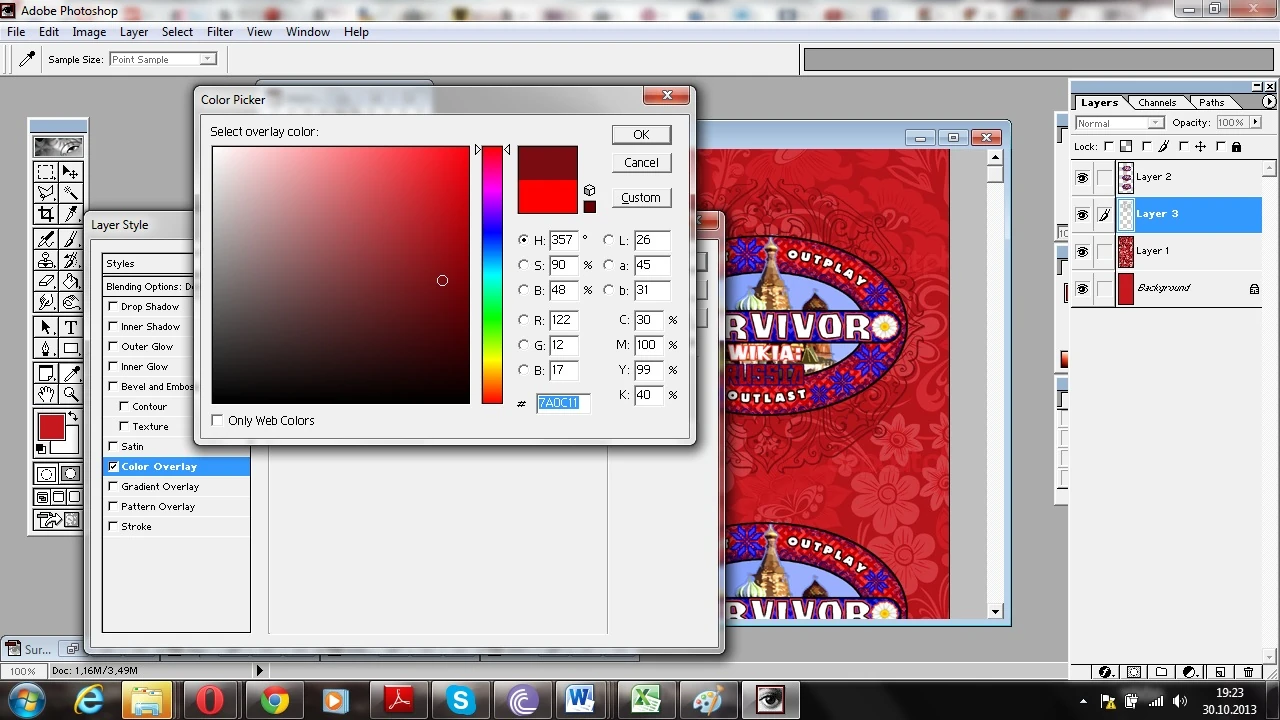
Task: Select the Crop tool
Action: pyautogui.click(x=46, y=214)
